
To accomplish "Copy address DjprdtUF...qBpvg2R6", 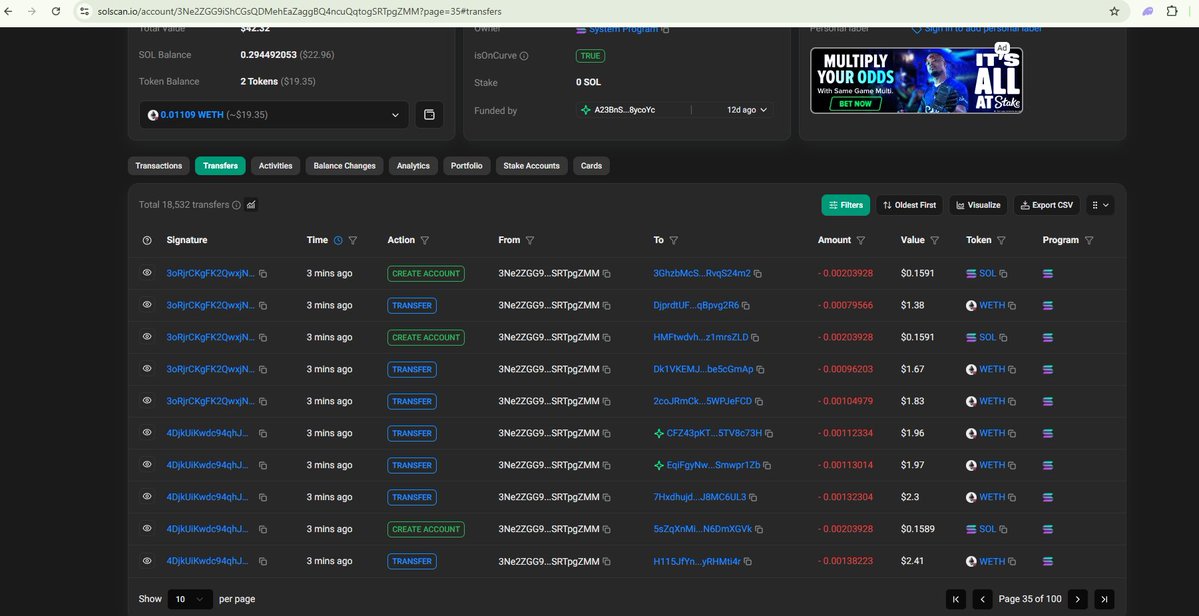I will tap(746, 306).
